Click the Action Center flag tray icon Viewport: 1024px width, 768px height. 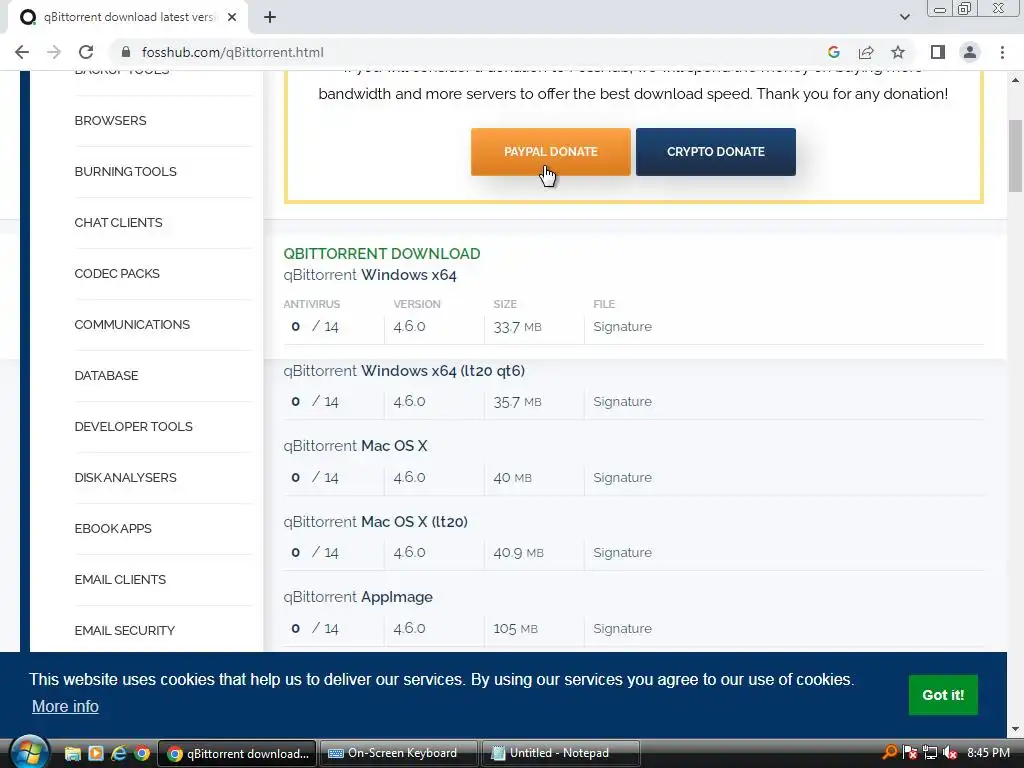pyautogui.click(x=910, y=753)
